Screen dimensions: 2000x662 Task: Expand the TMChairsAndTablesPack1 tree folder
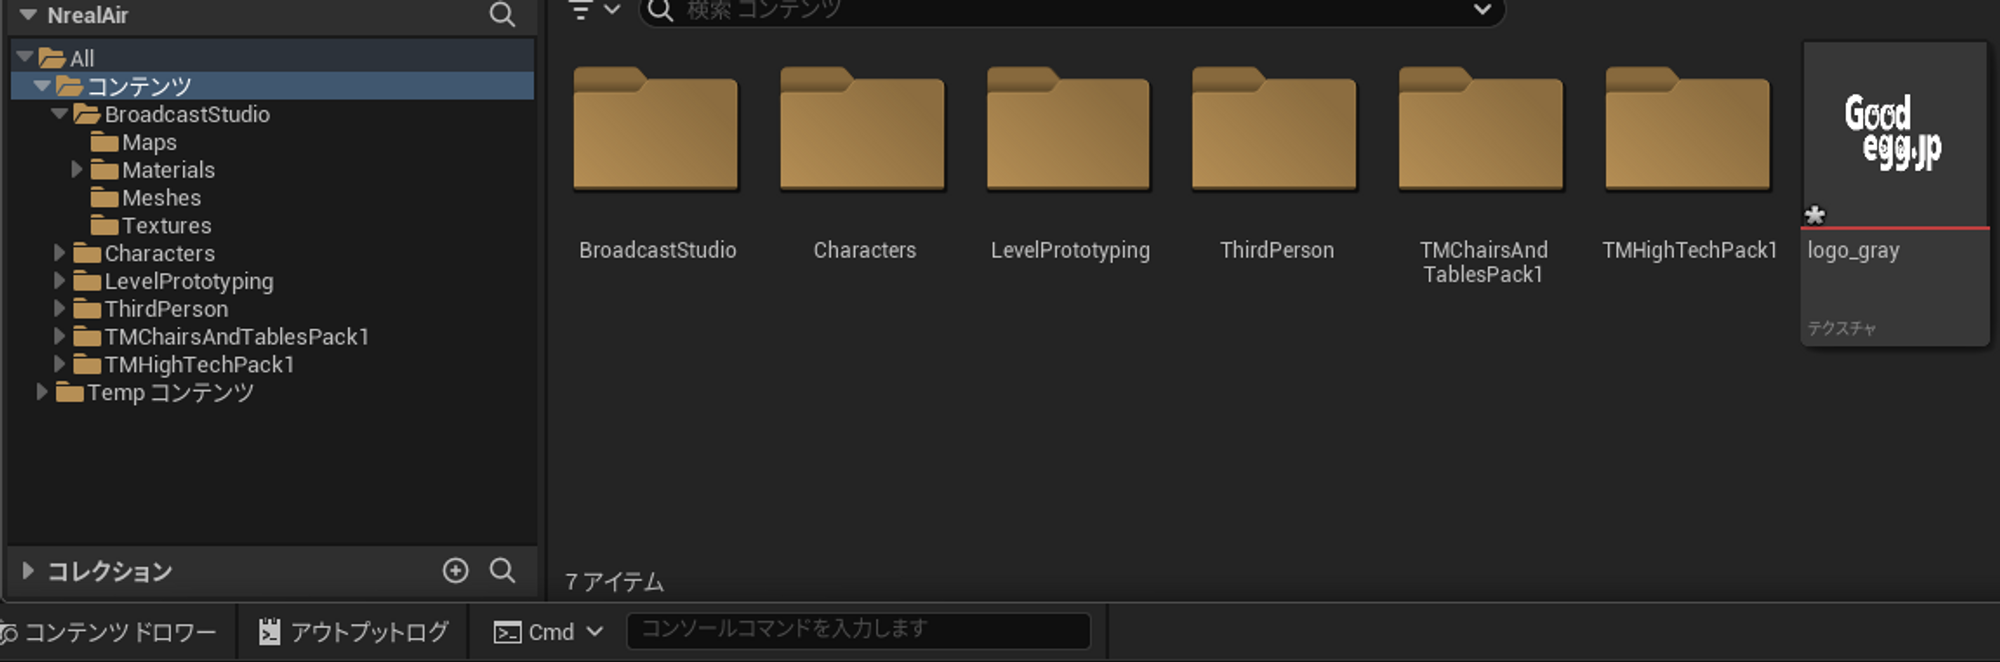point(60,337)
